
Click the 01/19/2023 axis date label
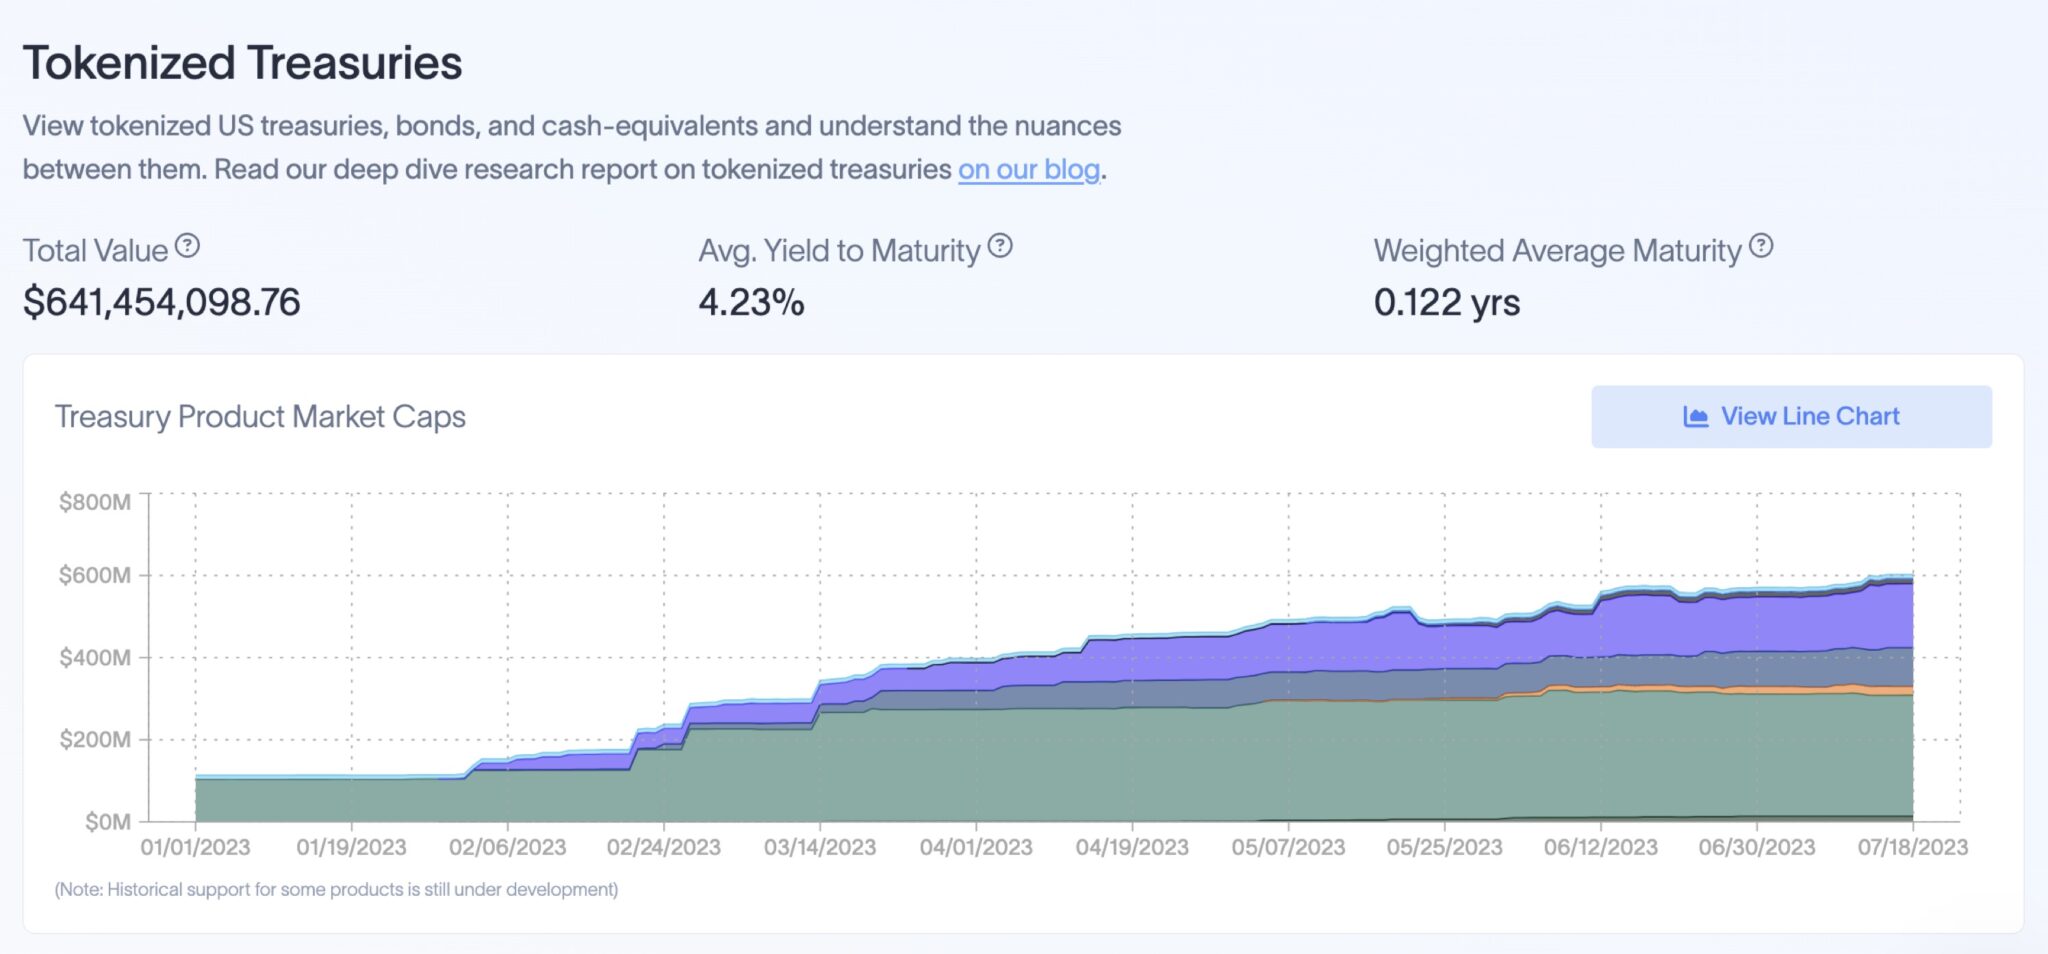click(x=351, y=848)
